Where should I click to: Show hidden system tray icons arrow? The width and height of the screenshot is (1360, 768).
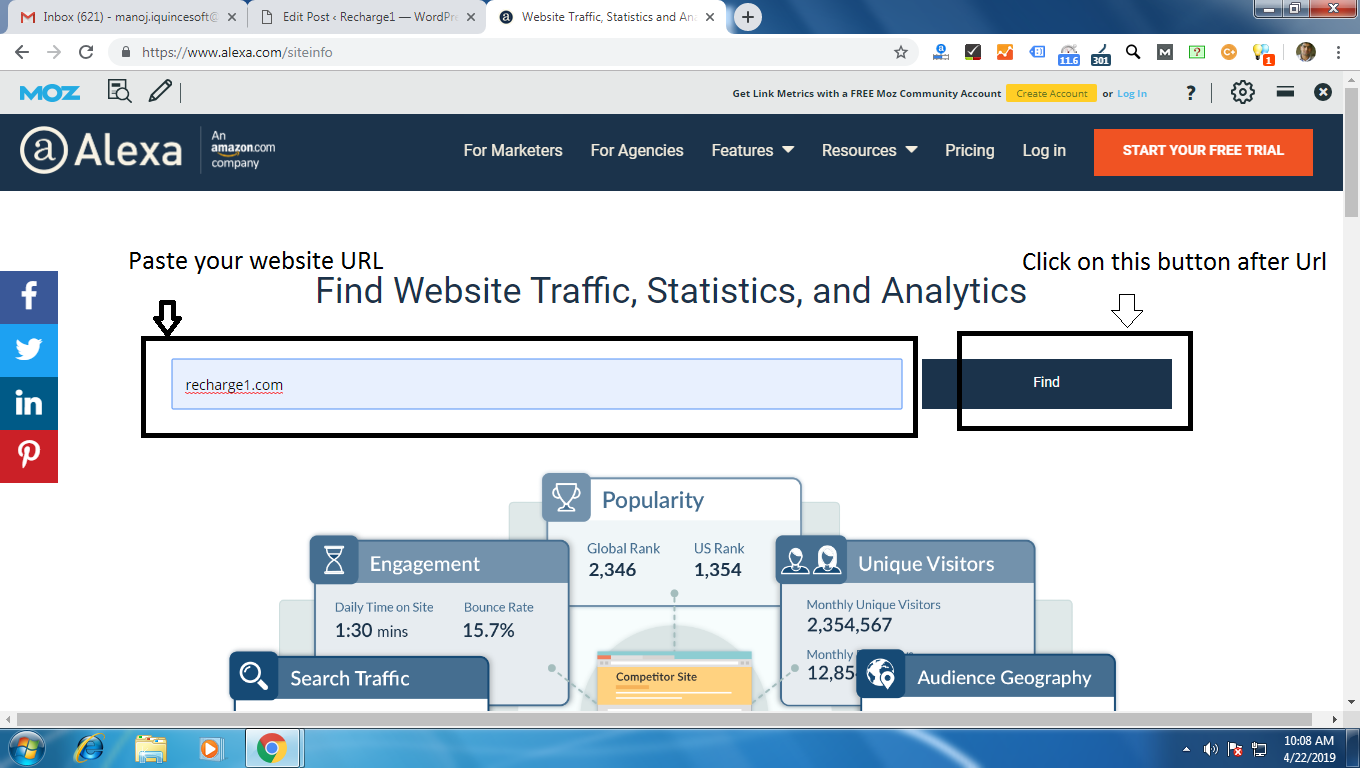coord(1186,749)
